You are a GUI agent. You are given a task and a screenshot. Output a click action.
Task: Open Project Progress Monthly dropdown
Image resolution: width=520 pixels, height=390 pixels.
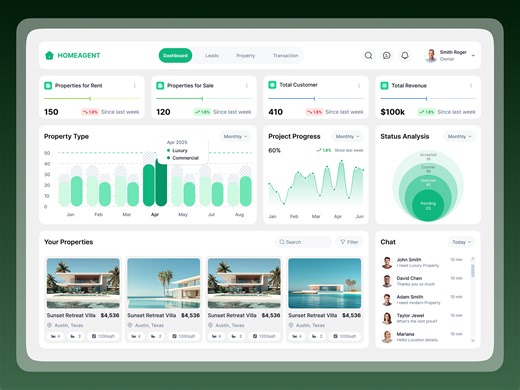(x=347, y=136)
